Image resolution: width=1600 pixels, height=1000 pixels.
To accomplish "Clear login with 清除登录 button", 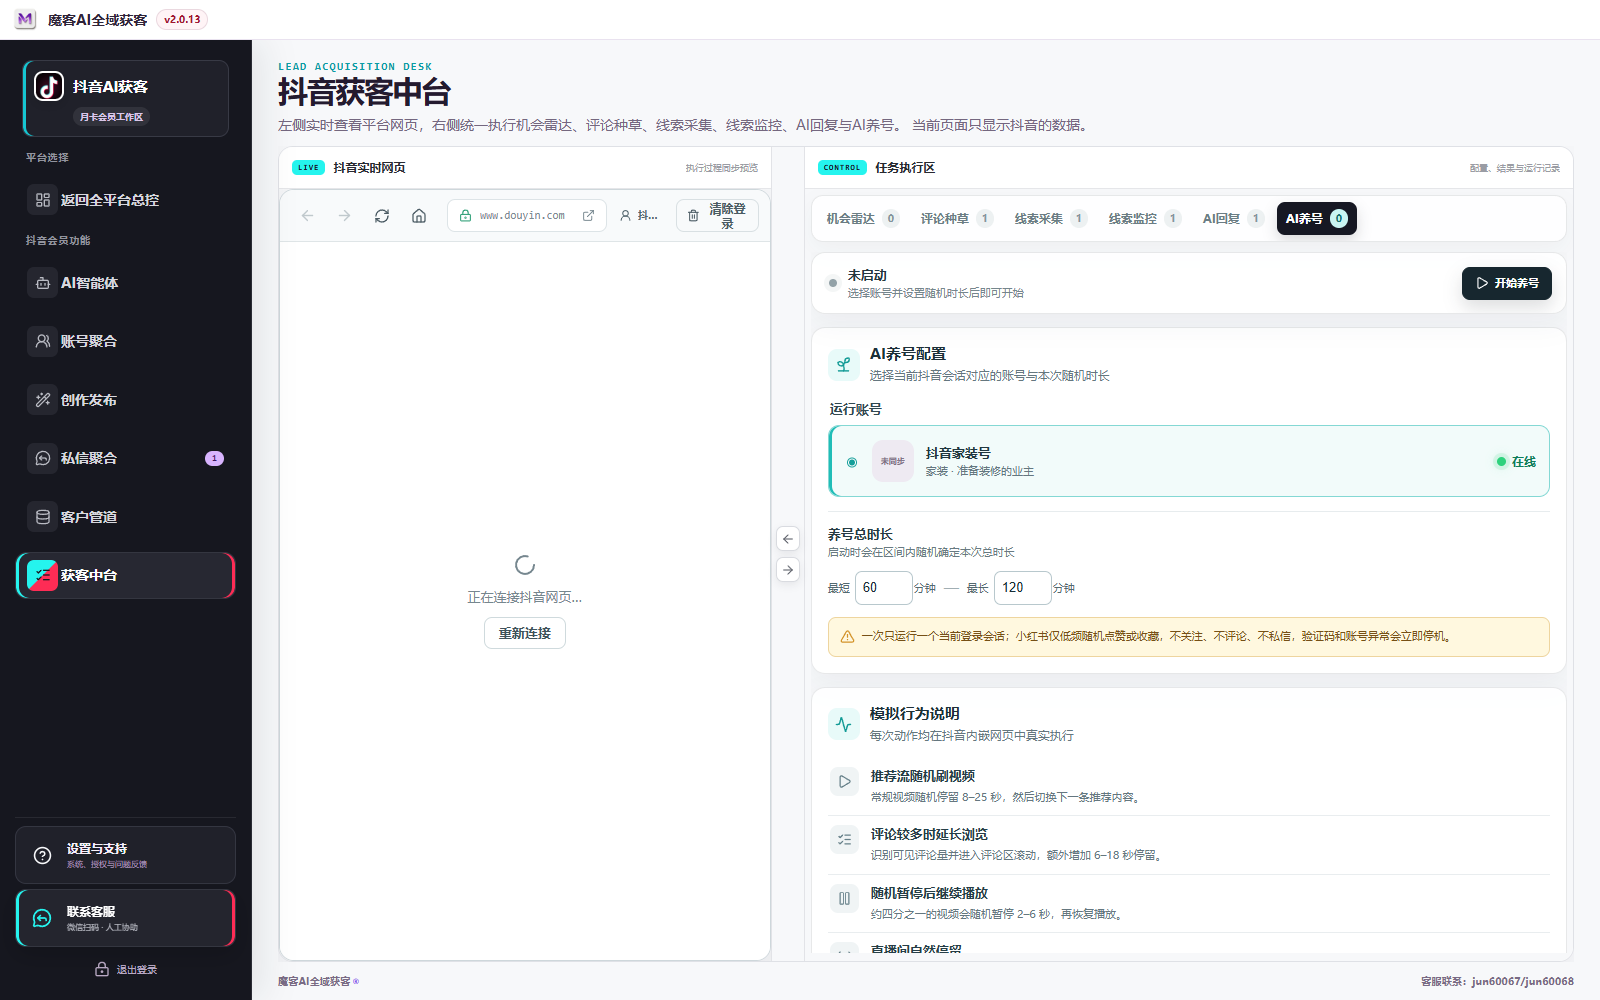I will click(717, 216).
